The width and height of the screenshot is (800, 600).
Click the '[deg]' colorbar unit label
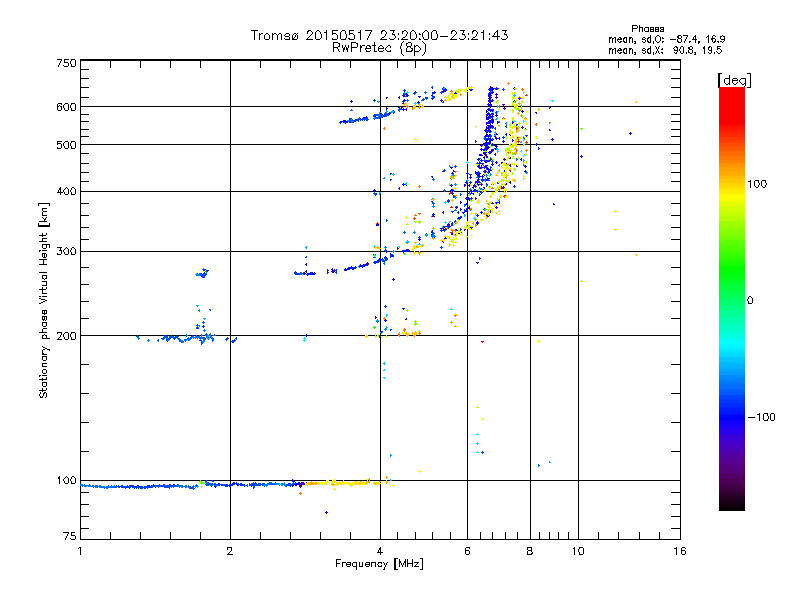coord(734,80)
